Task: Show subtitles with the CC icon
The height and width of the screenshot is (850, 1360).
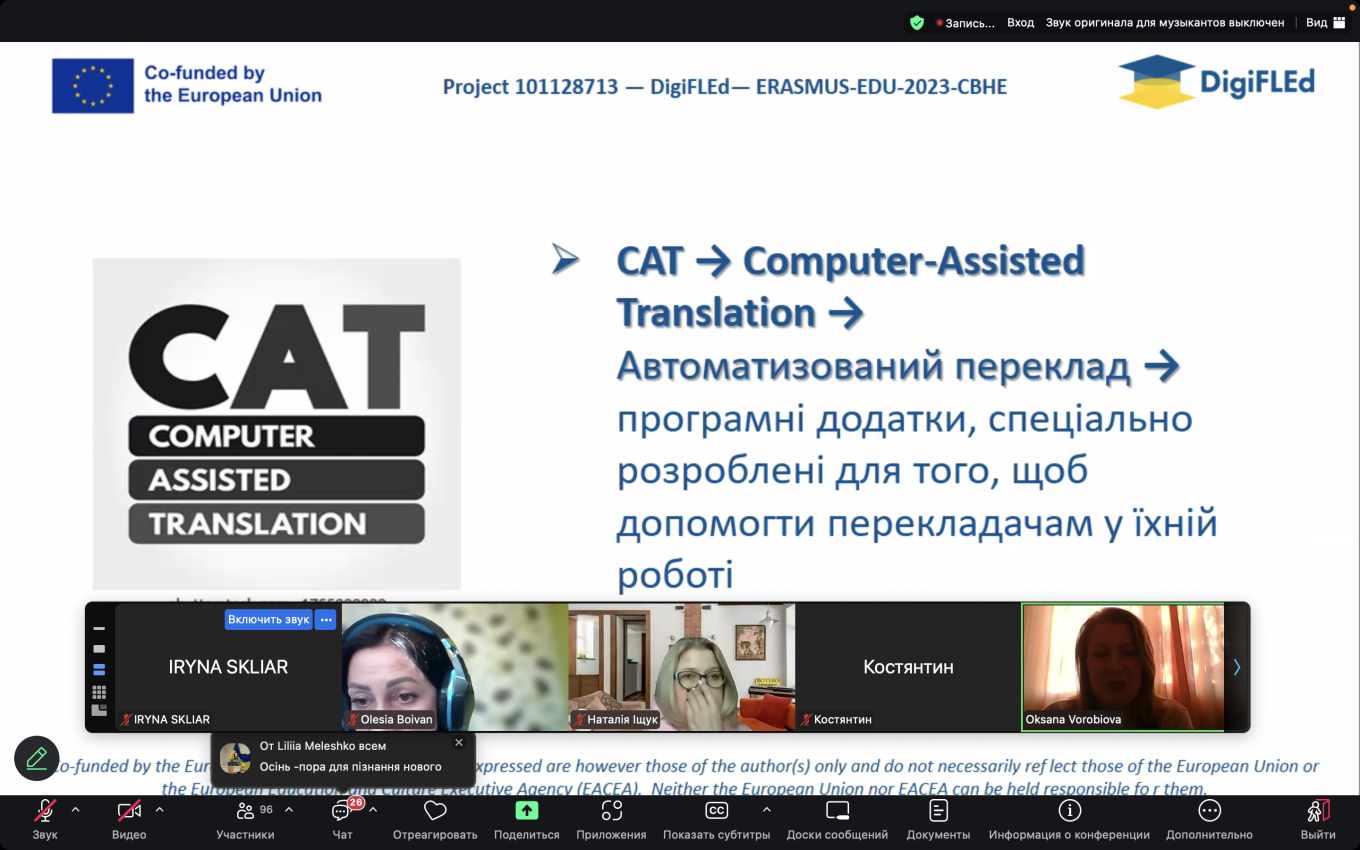Action: point(716,811)
